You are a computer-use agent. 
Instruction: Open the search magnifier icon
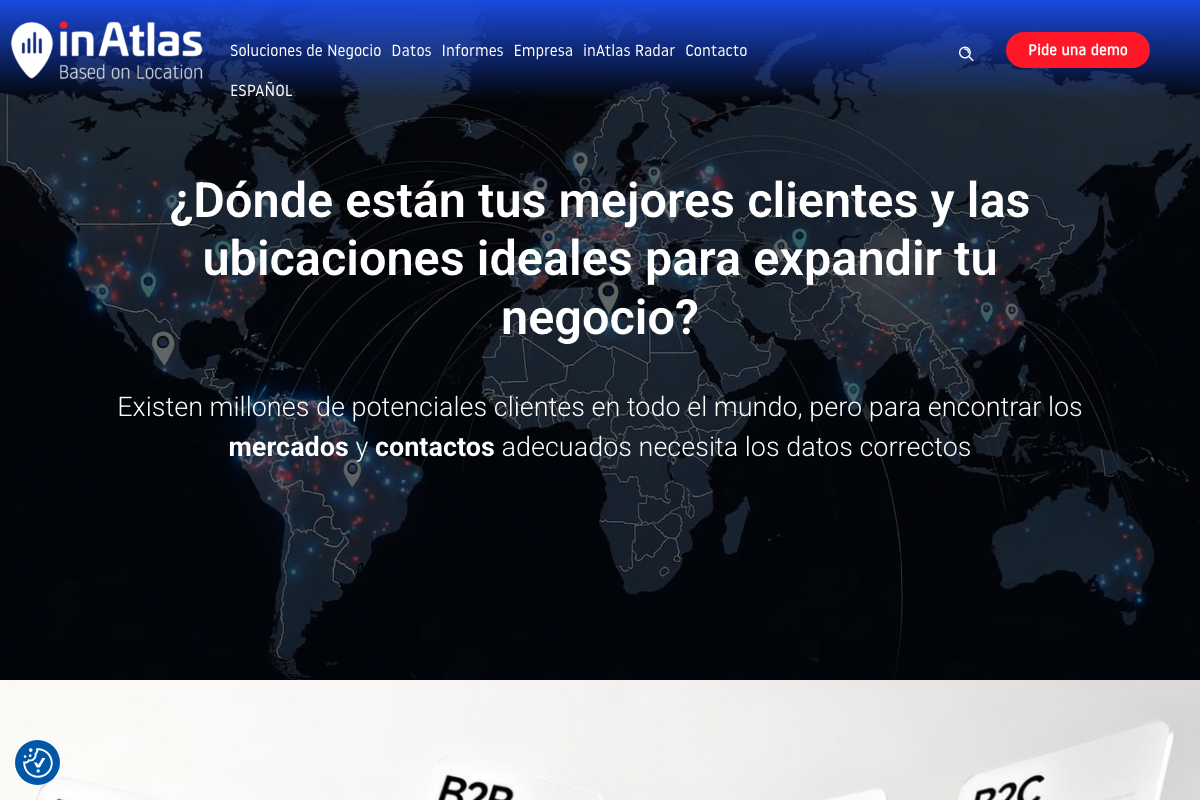click(966, 54)
